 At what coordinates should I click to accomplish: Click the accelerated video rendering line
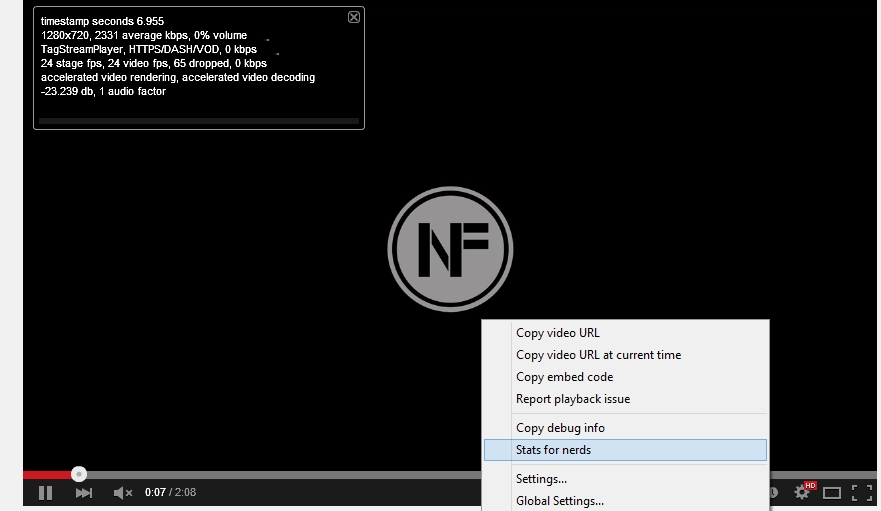(x=178, y=78)
